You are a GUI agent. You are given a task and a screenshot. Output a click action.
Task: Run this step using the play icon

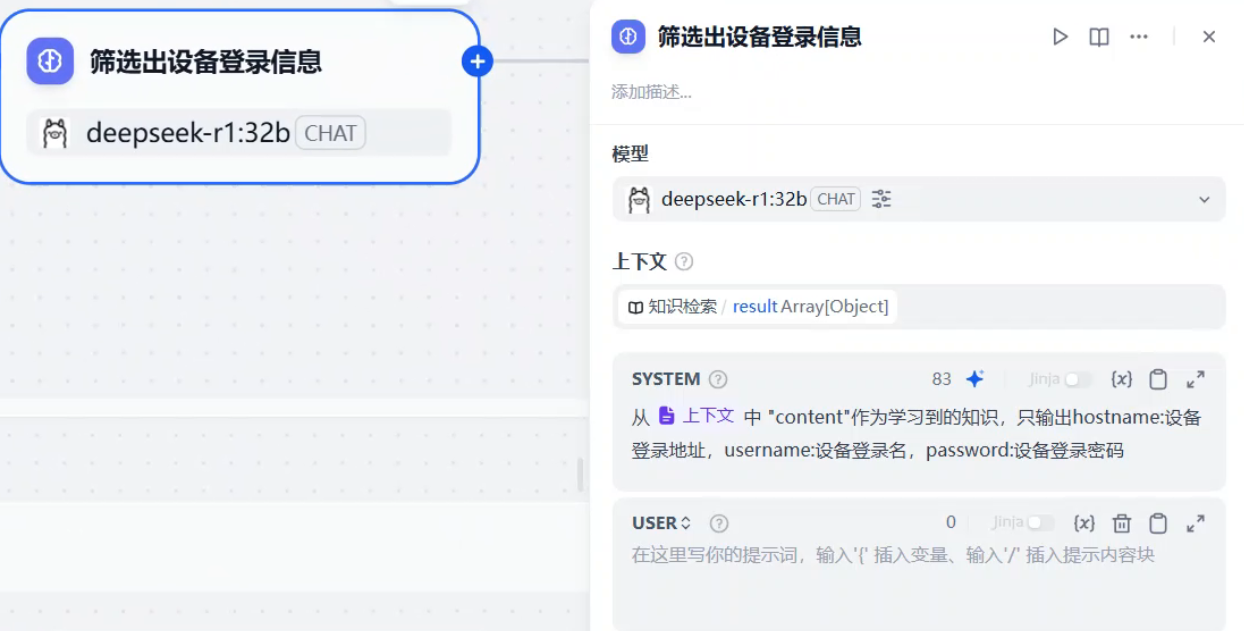(x=1060, y=37)
